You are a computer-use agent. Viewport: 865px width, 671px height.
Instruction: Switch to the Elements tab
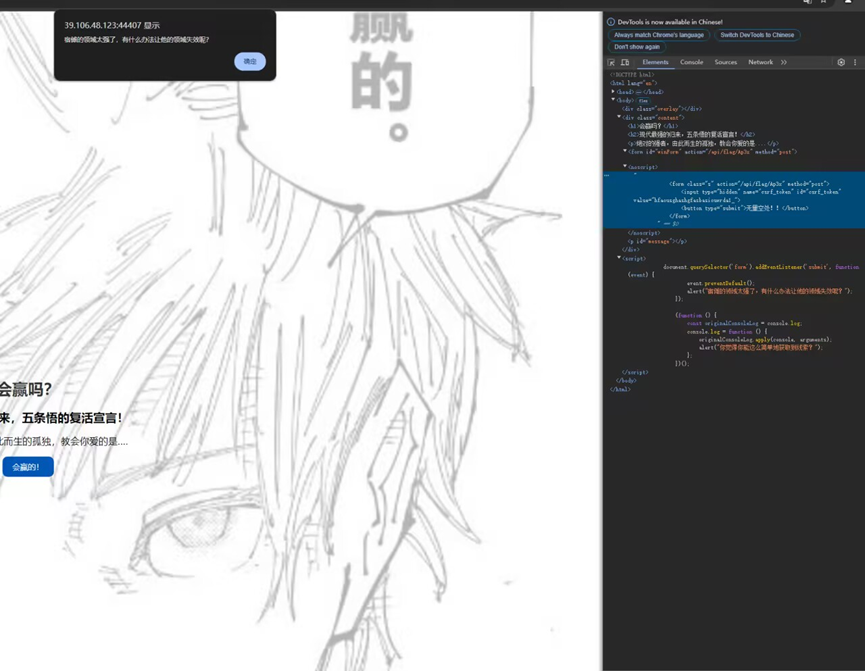point(655,62)
